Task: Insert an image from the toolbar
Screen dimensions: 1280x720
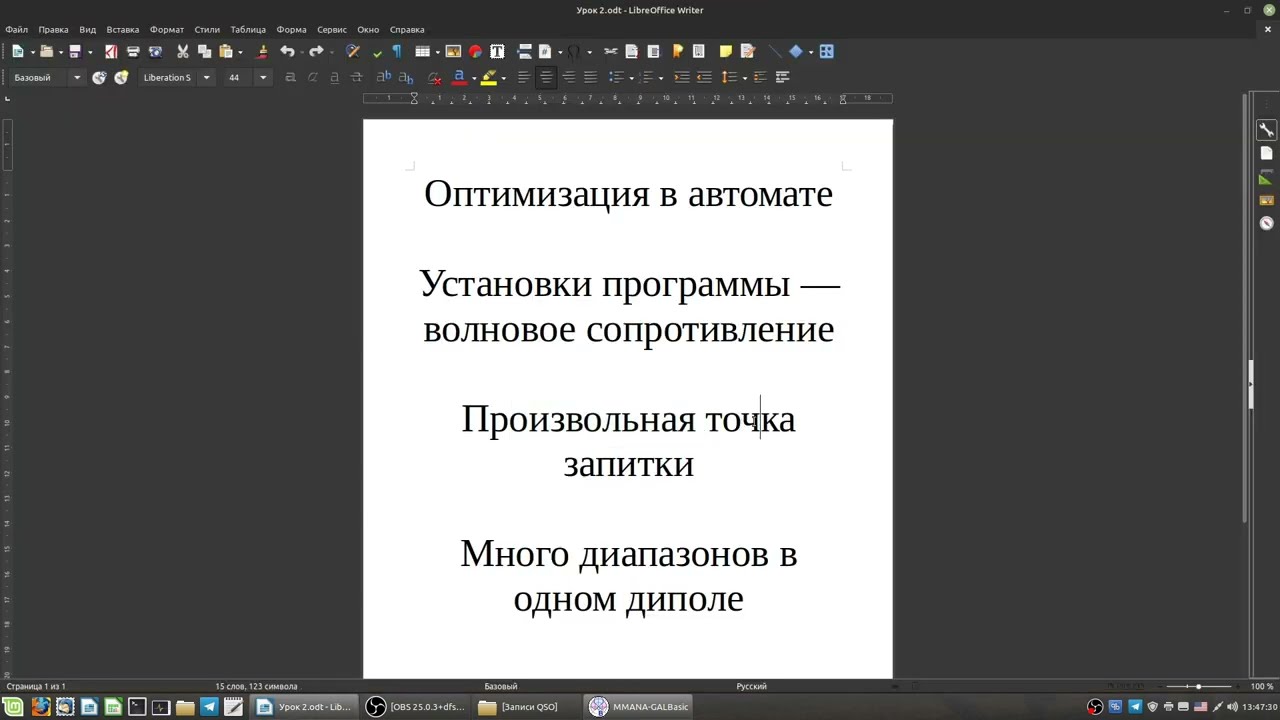Action: (453, 51)
